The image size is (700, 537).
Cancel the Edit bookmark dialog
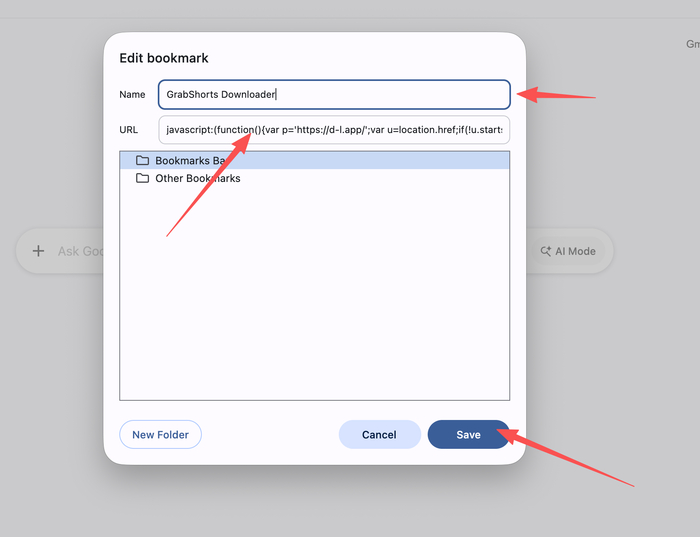coord(379,434)
